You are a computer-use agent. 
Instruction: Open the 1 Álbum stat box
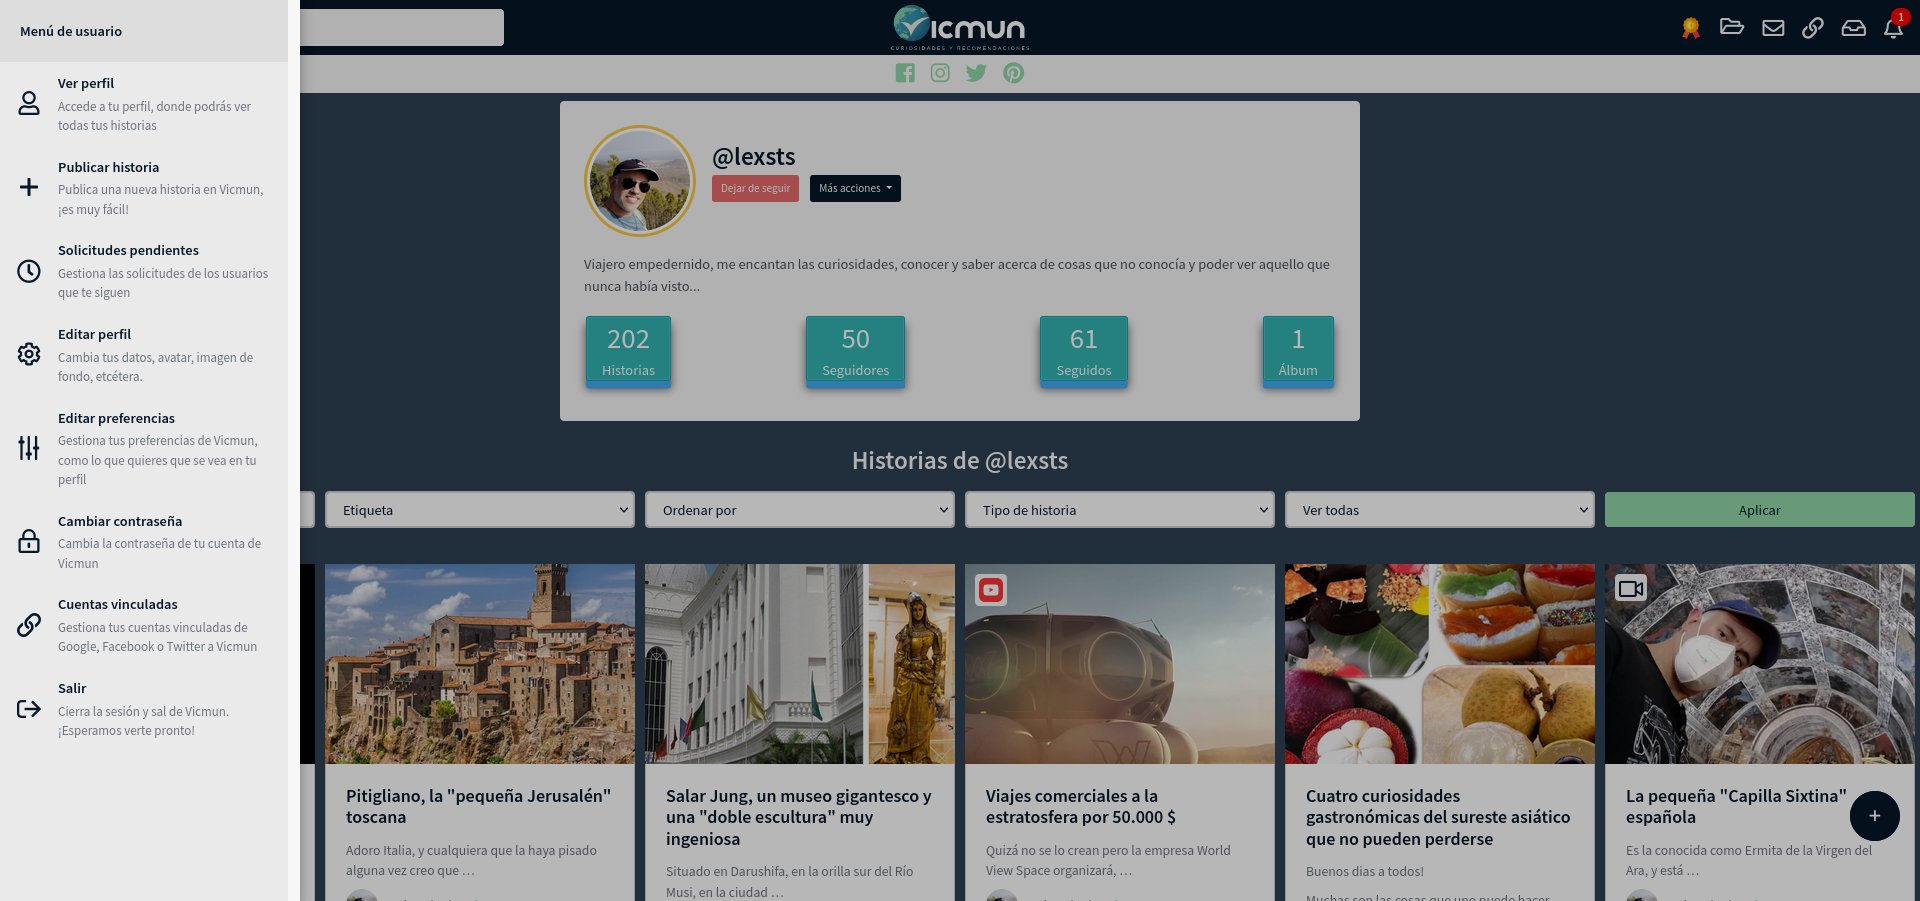tap(1298, 351)
